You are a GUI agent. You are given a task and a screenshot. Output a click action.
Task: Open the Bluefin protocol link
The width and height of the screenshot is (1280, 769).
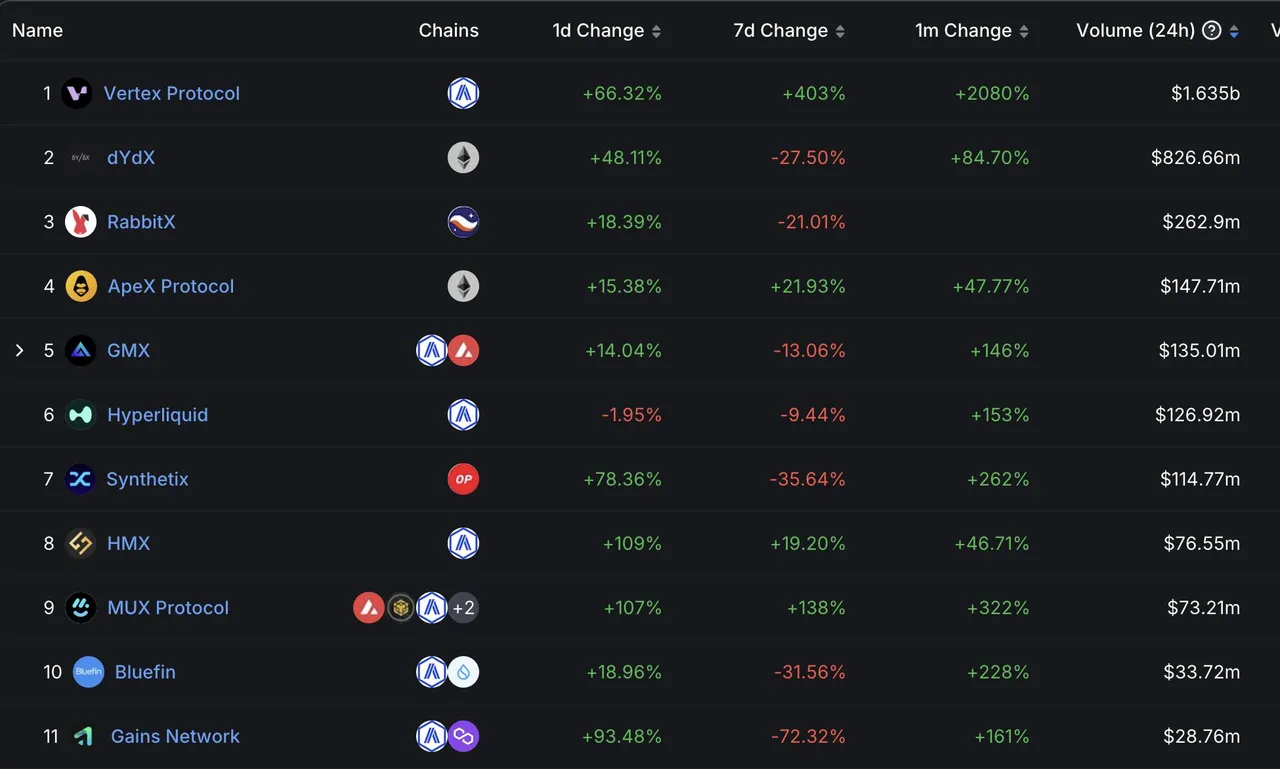(x=145, y=672)
